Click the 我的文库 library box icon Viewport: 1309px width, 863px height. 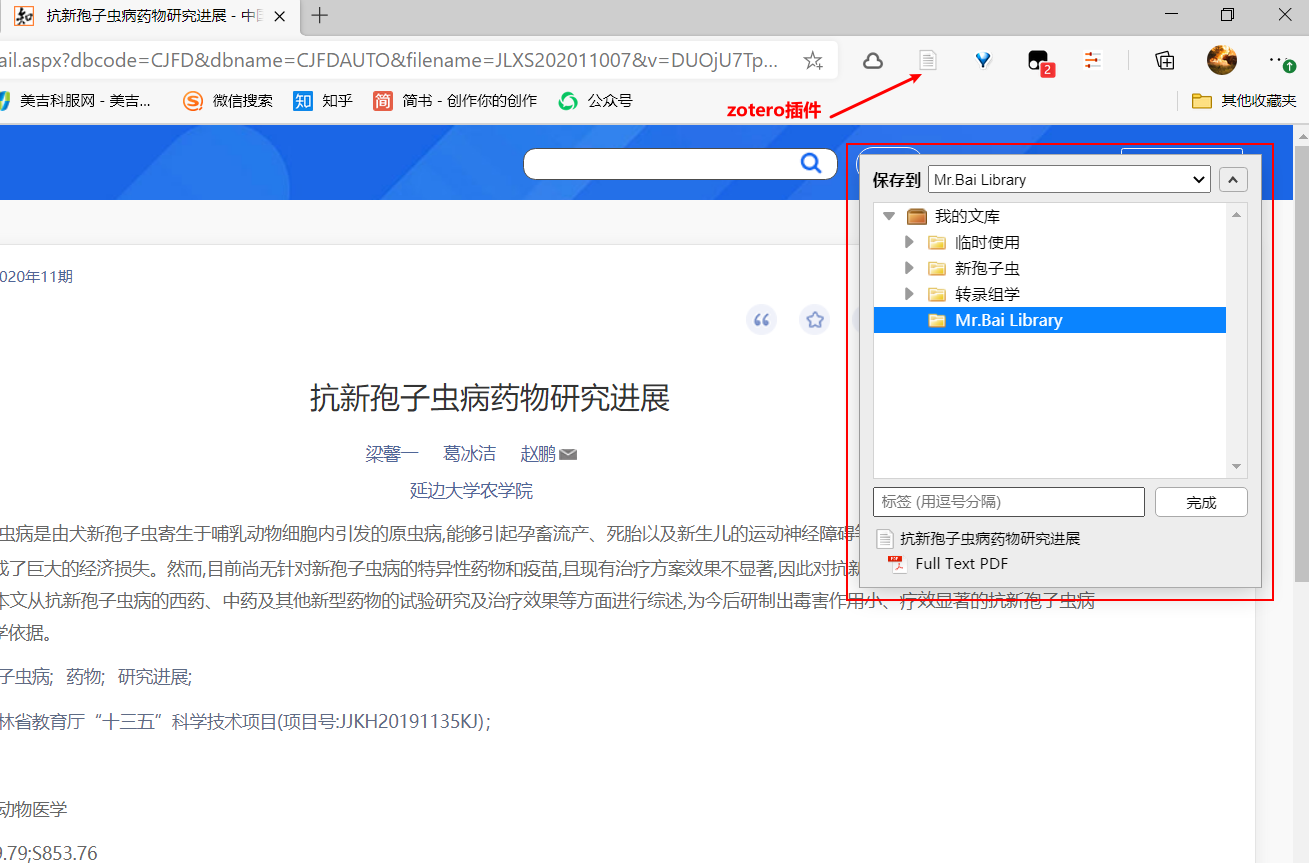[917, 216]
